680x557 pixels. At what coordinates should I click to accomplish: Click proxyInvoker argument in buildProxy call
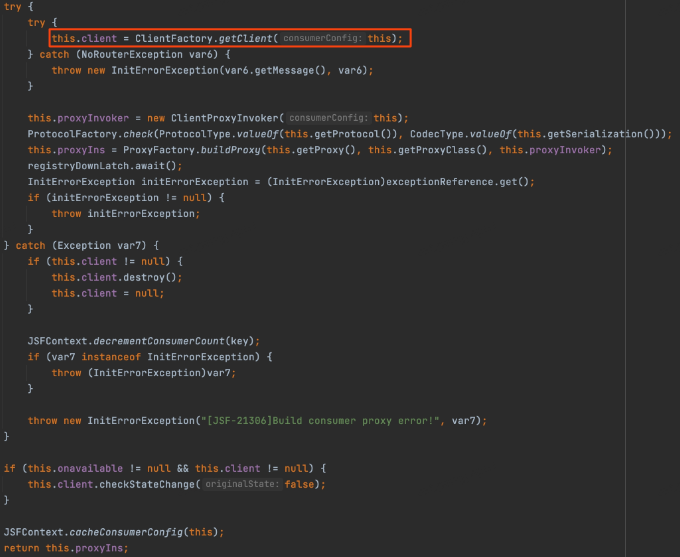click(x=565, y=150)
